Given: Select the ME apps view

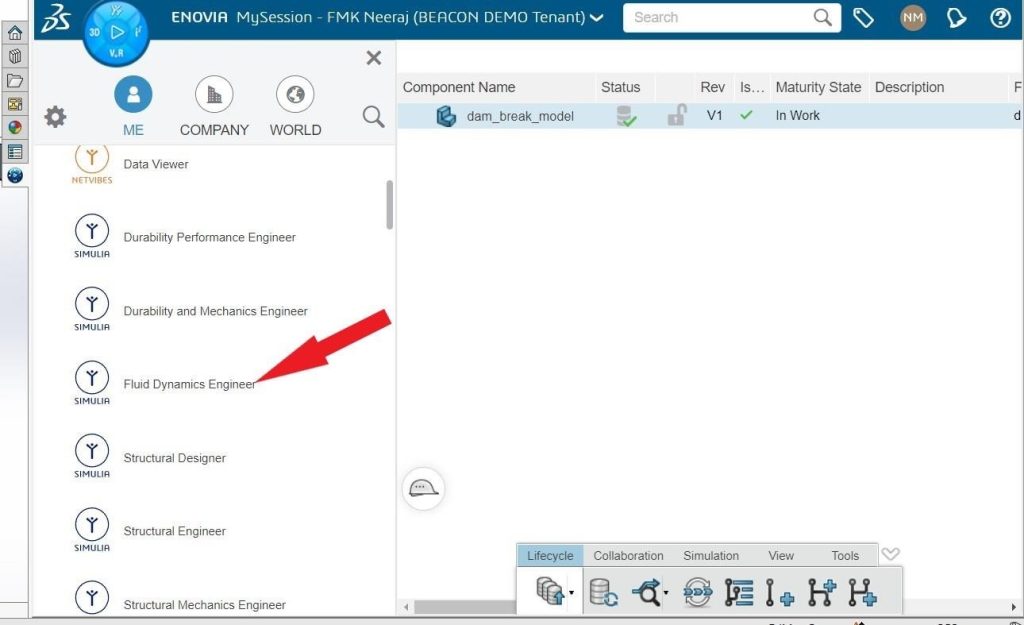Looking at the screenshot, I should (133, 106).
